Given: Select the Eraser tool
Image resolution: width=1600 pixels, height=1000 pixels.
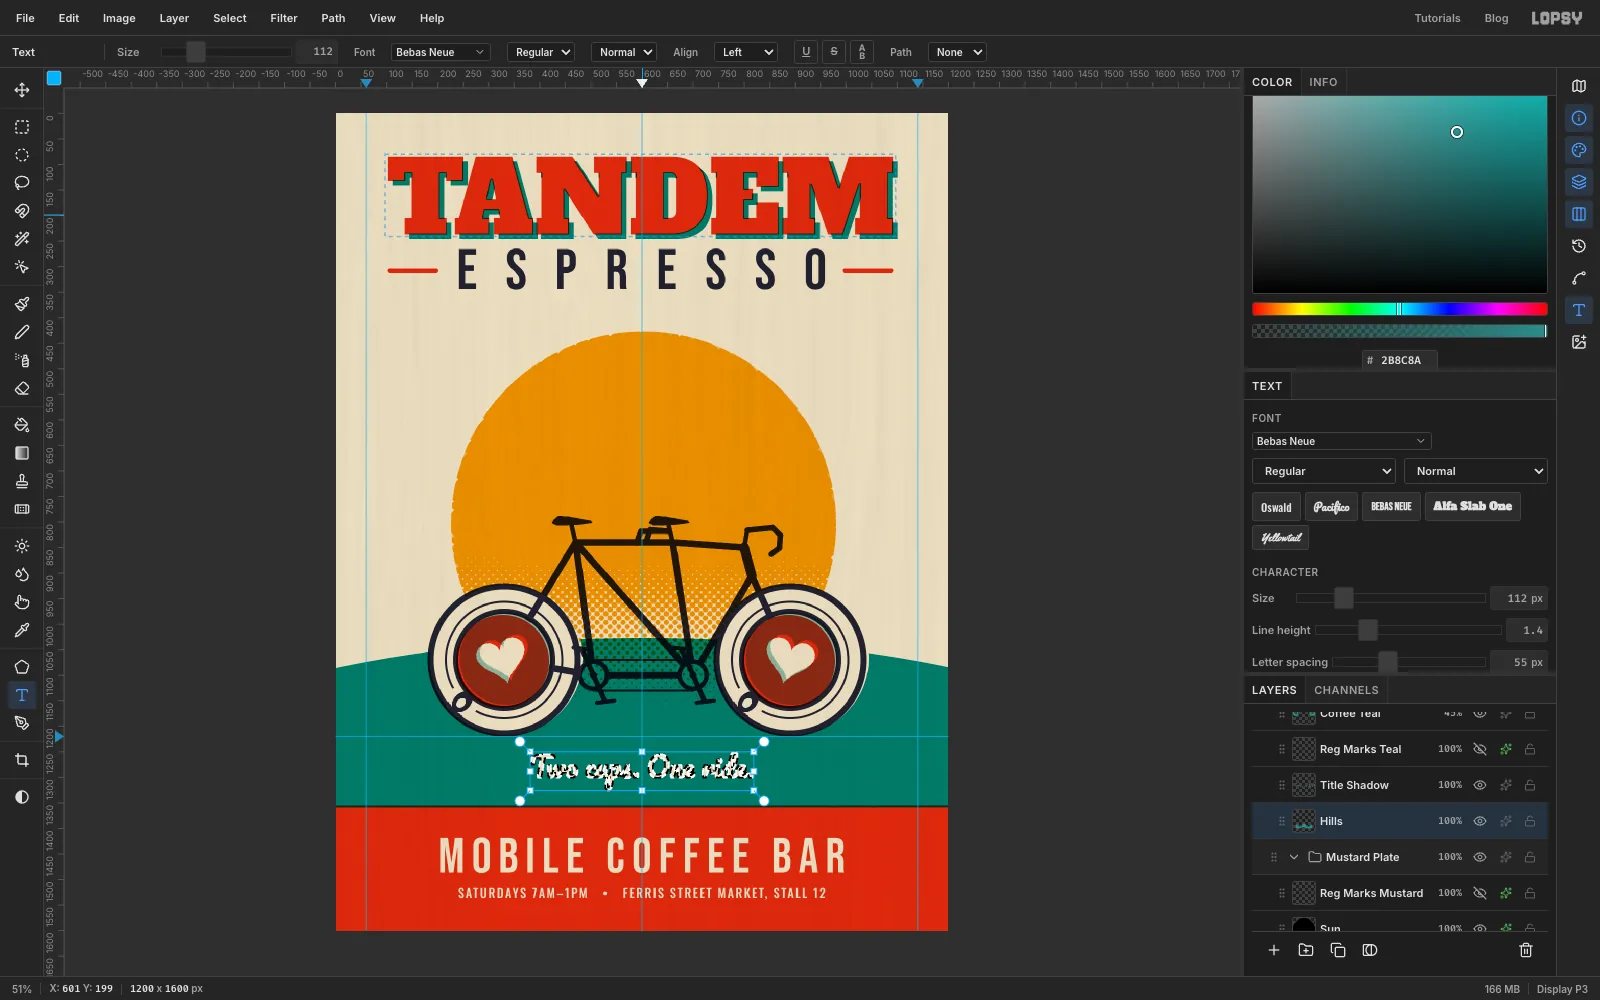Looking at the screenshot, I should (21, 388).
